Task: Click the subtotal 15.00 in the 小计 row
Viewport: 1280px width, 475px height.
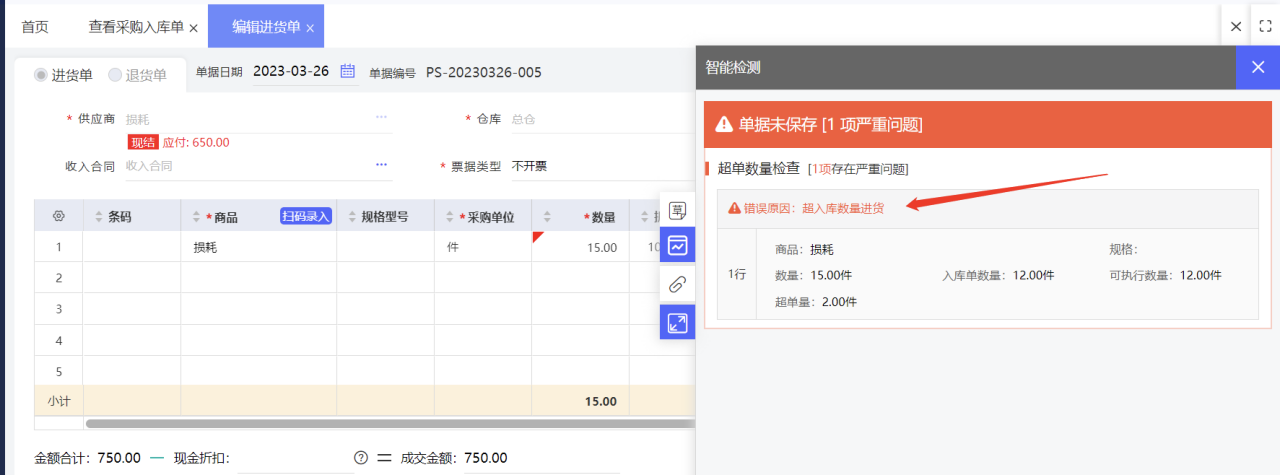Action: click(x=601, y=401)
